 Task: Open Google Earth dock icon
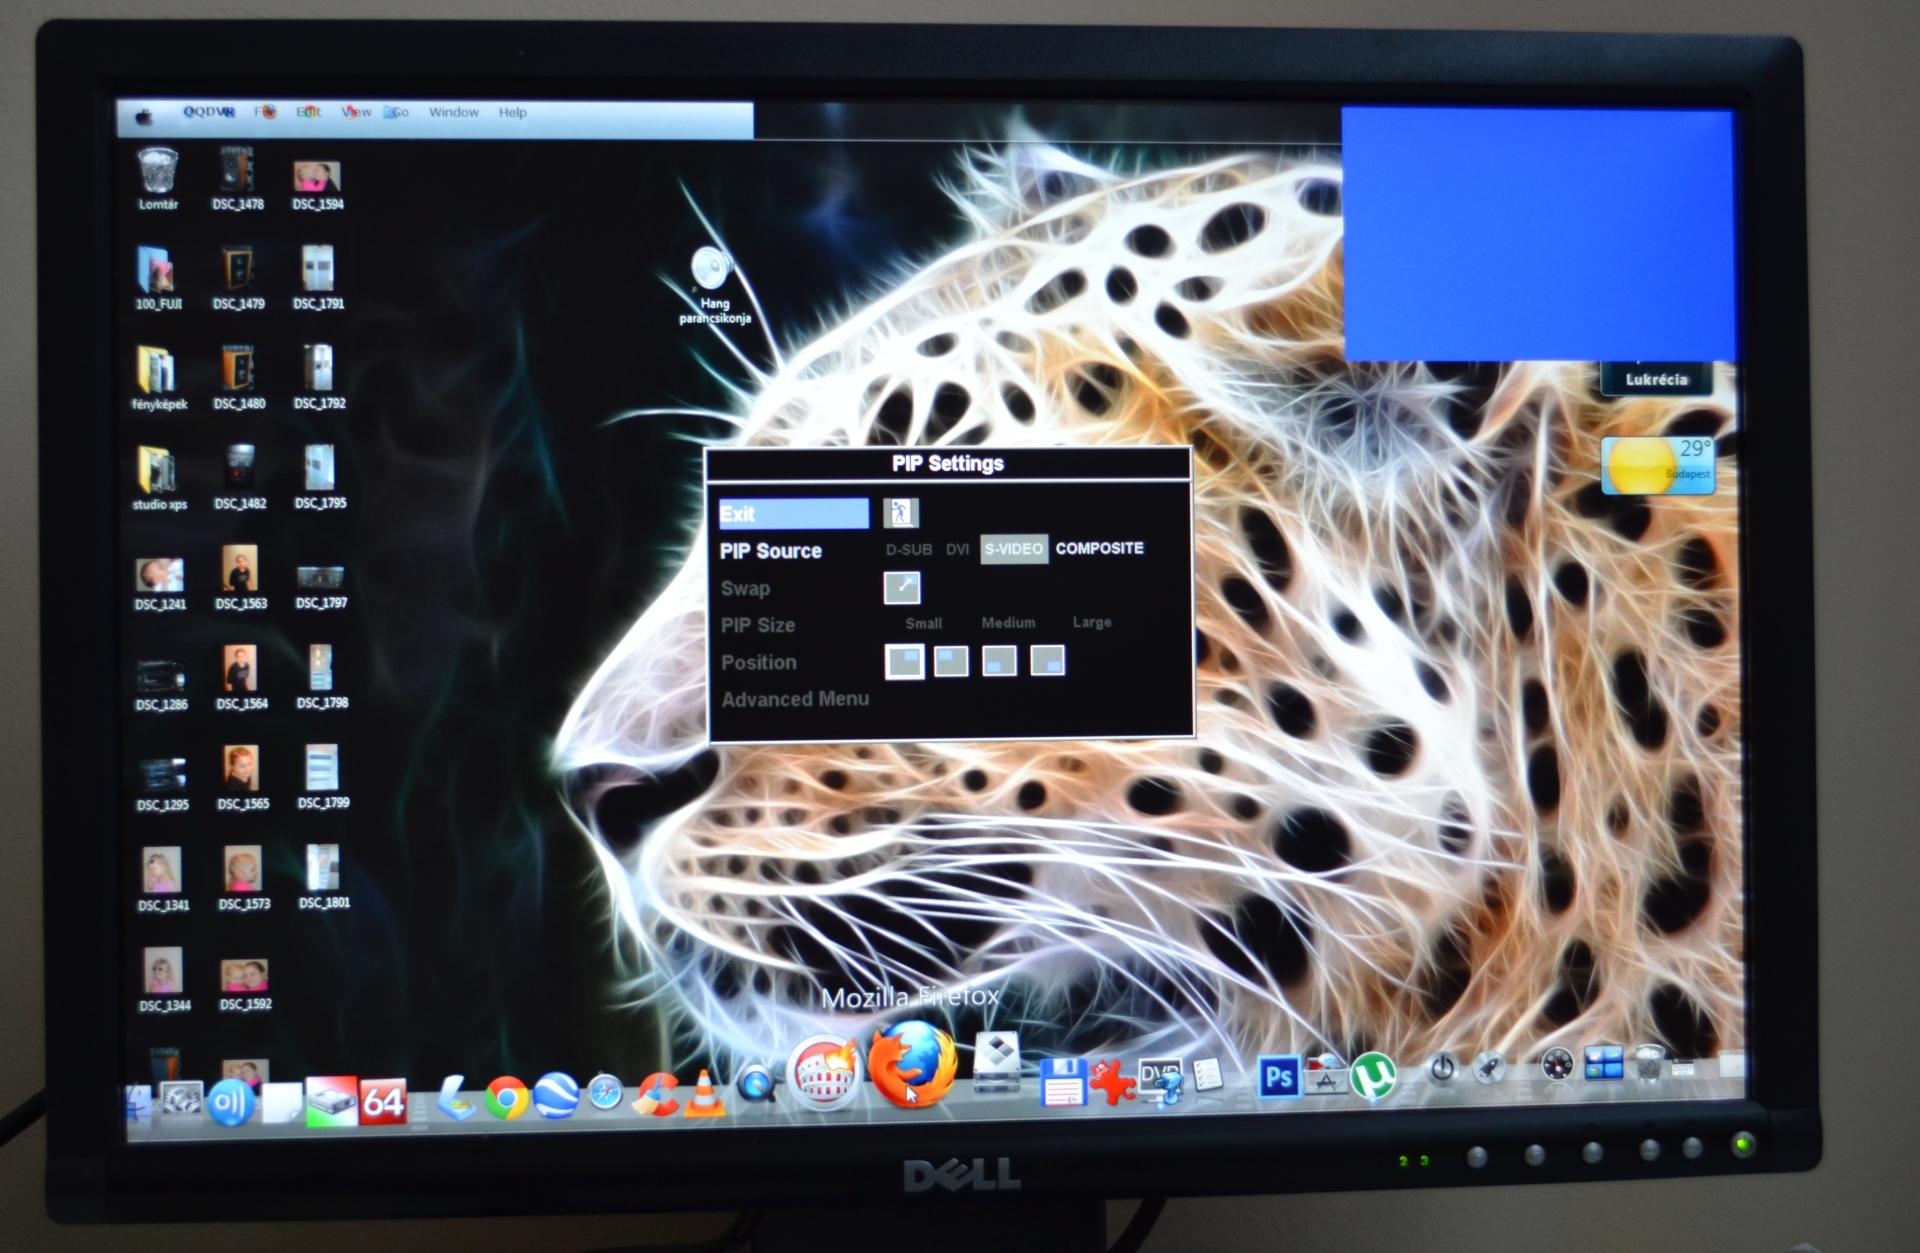click(556, 1095)
